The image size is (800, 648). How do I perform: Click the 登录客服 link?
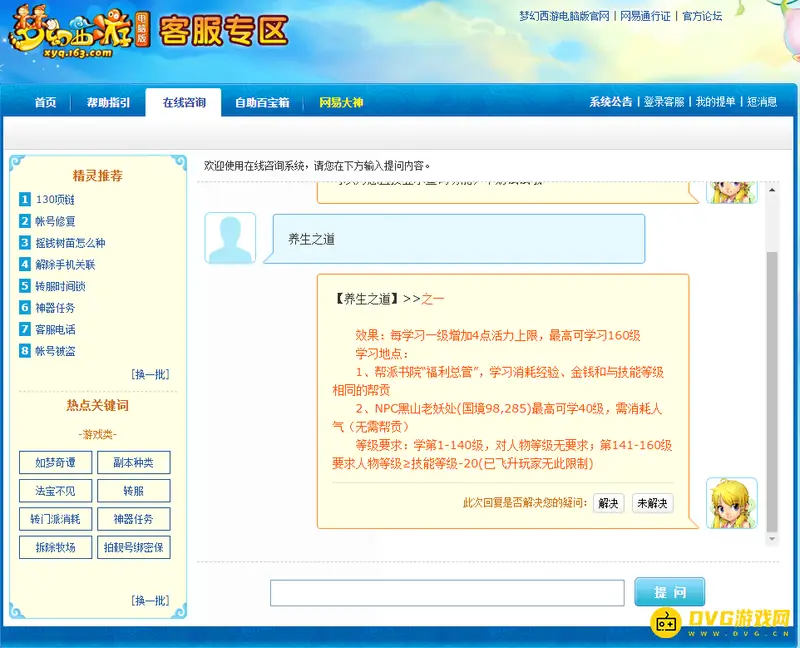(664, 102)
